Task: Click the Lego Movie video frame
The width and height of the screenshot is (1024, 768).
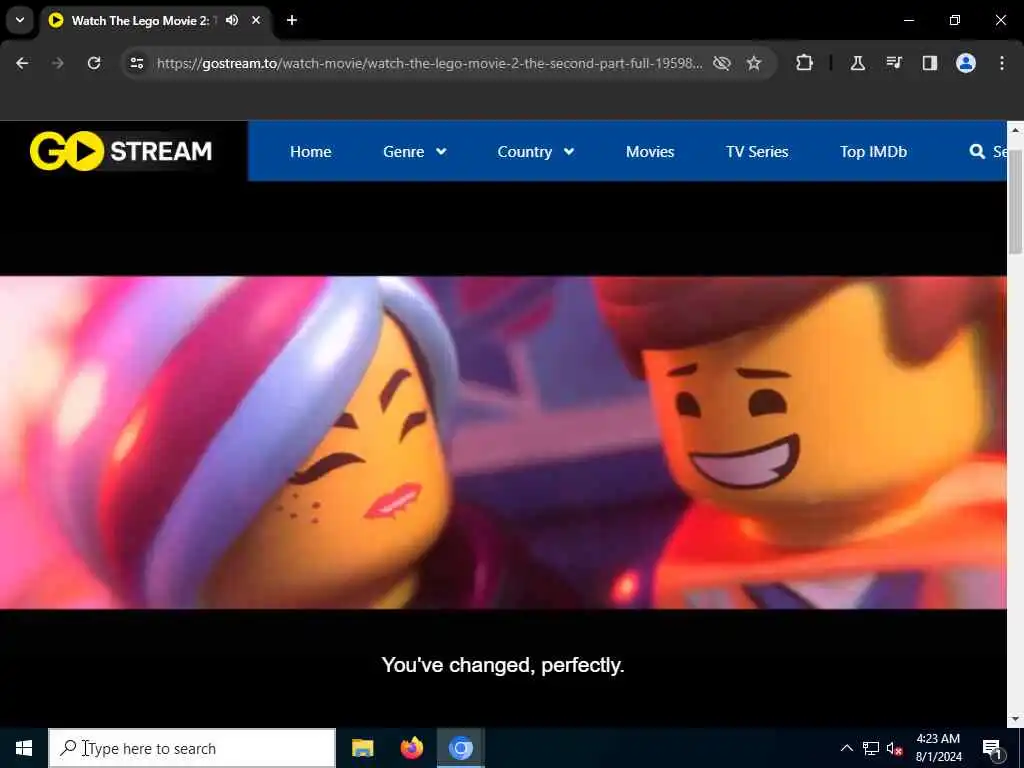Action: [x=503, y=443]
